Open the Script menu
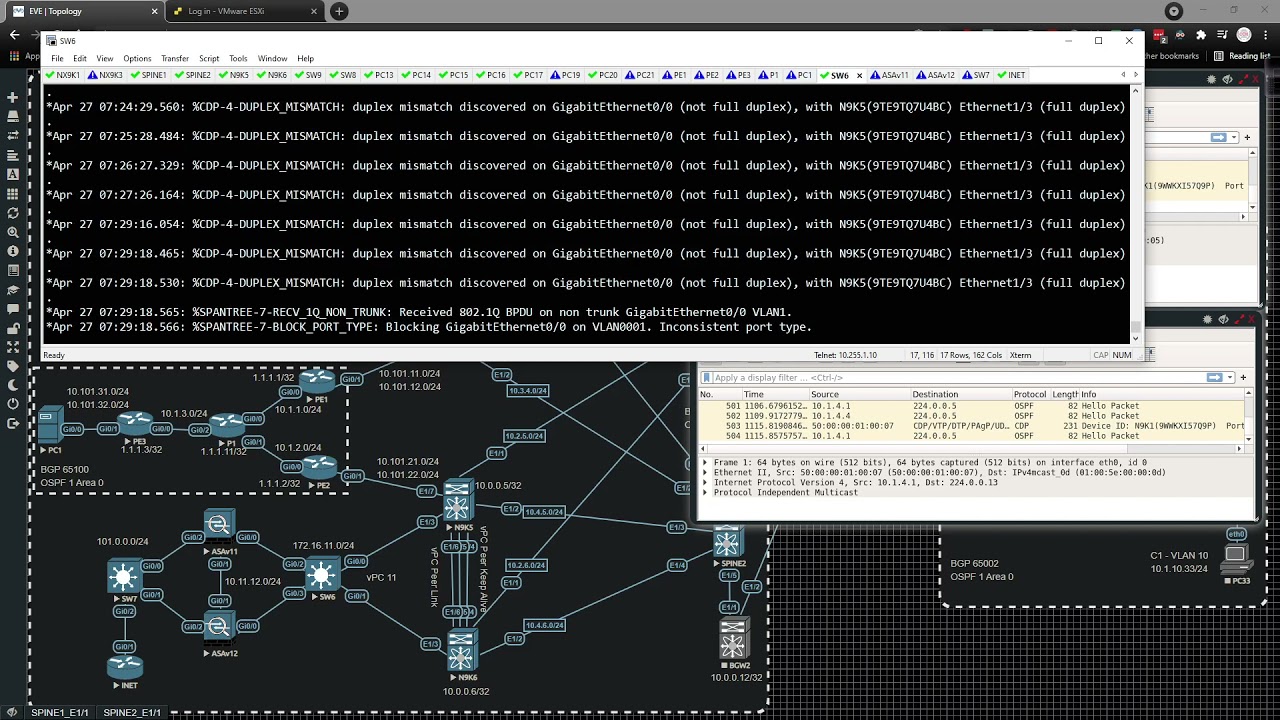Image resolution: width=1280 pixels, height=720 pixels. tap(209, 59)
